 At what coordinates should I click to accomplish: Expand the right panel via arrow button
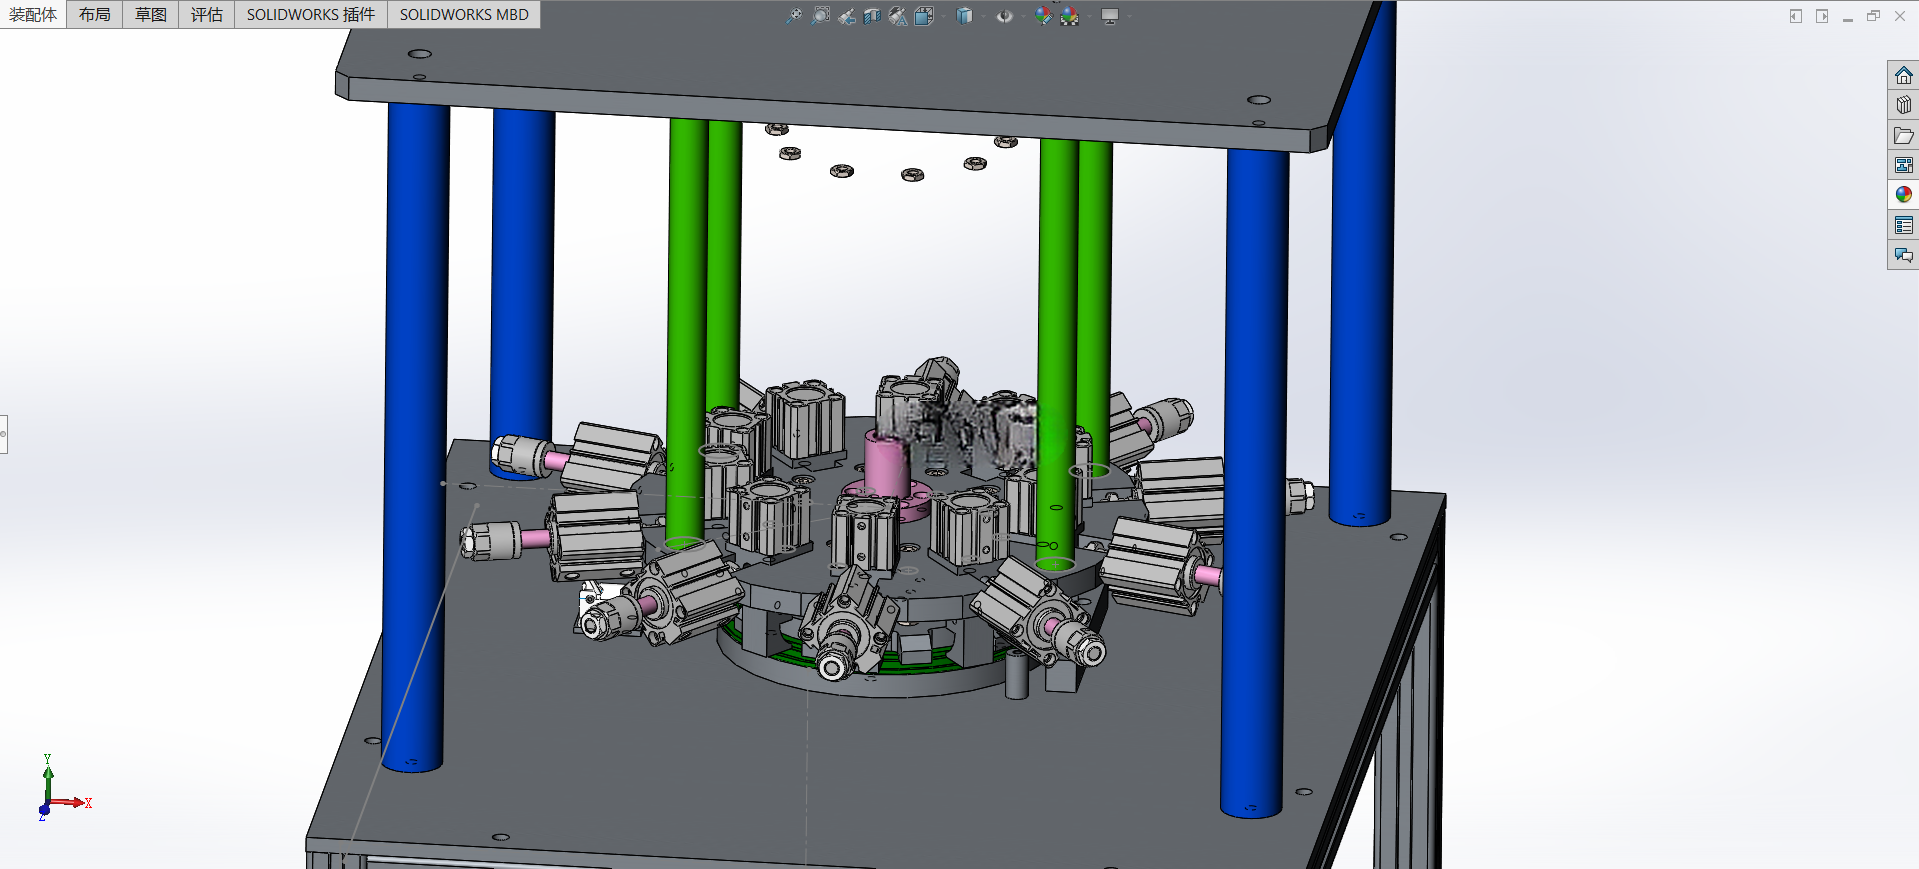(x=1822, y=16)
